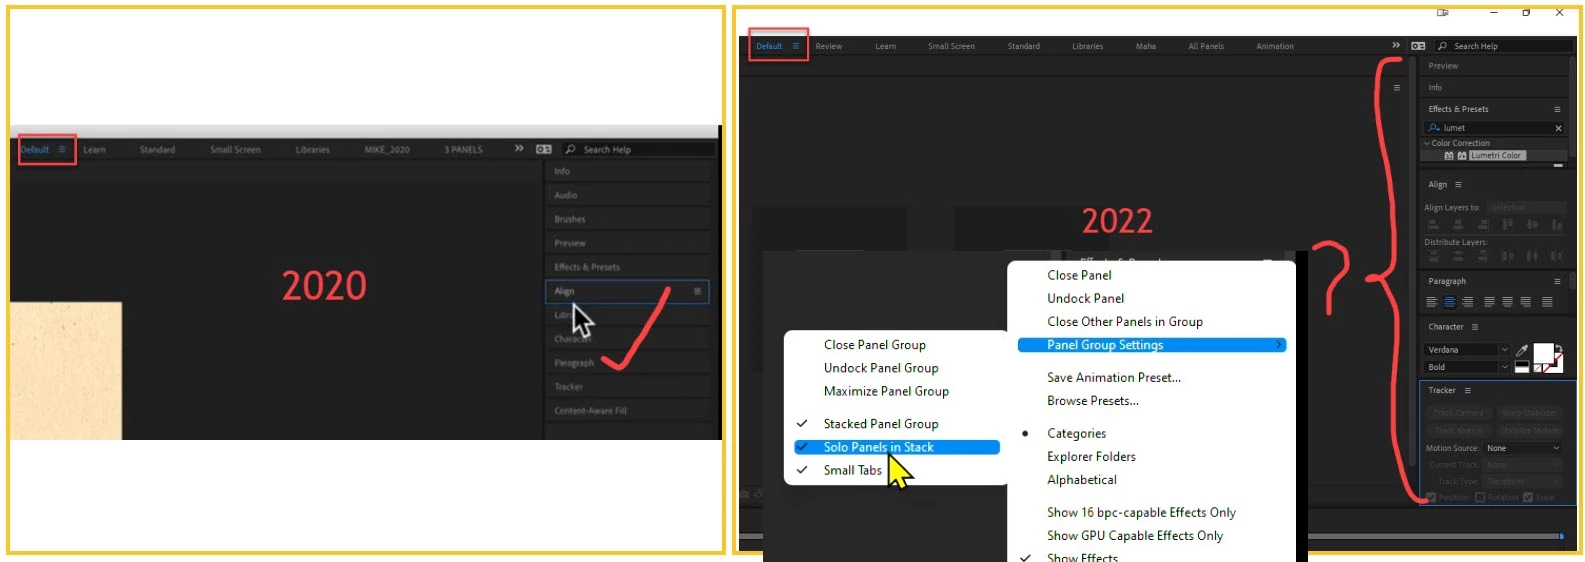The height and width of the screenshot is (562, 1585).
Task: Switch to All Panels workspace
Action: [1206, 46]
